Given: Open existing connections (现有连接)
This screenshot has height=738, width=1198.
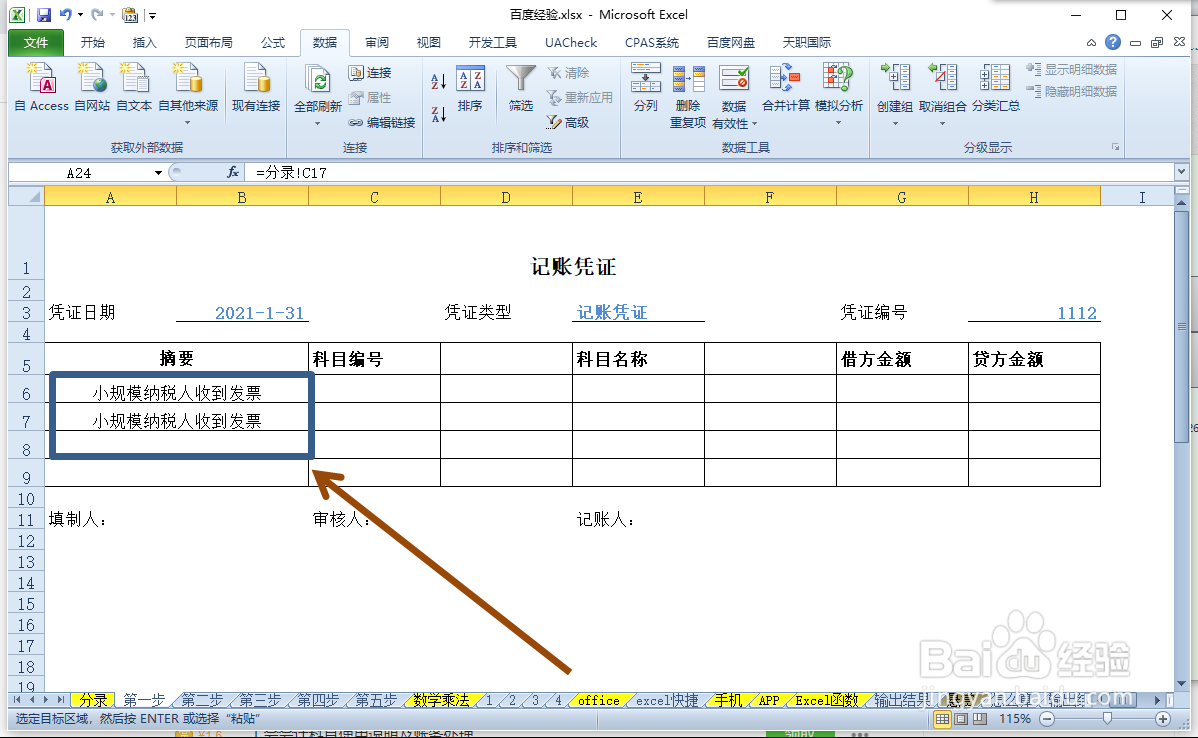Looking at the screenshot, I should pyautogui.click(x=256, y=88).
